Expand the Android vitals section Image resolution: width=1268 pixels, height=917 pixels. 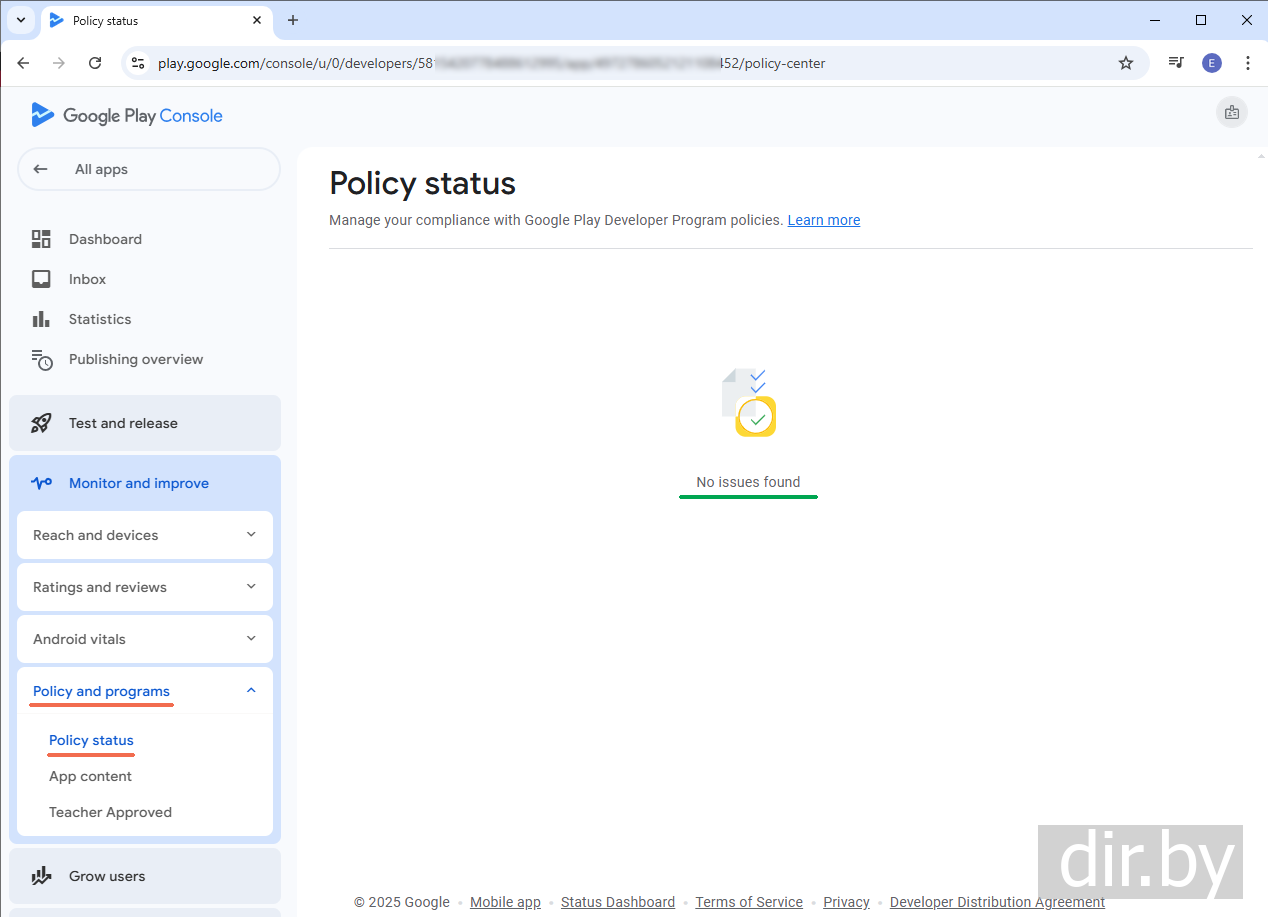click(x=145, y=639)
